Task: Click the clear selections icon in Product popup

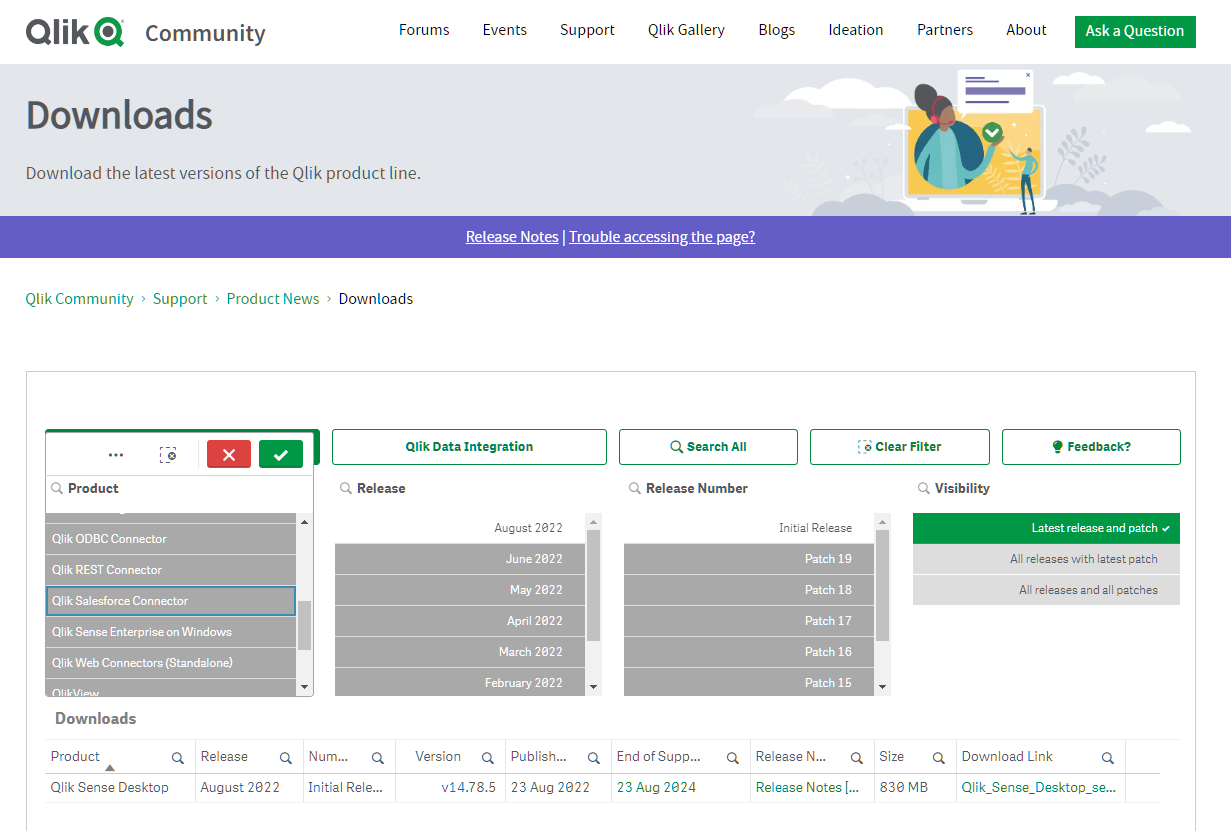Action: click(169, 453)
